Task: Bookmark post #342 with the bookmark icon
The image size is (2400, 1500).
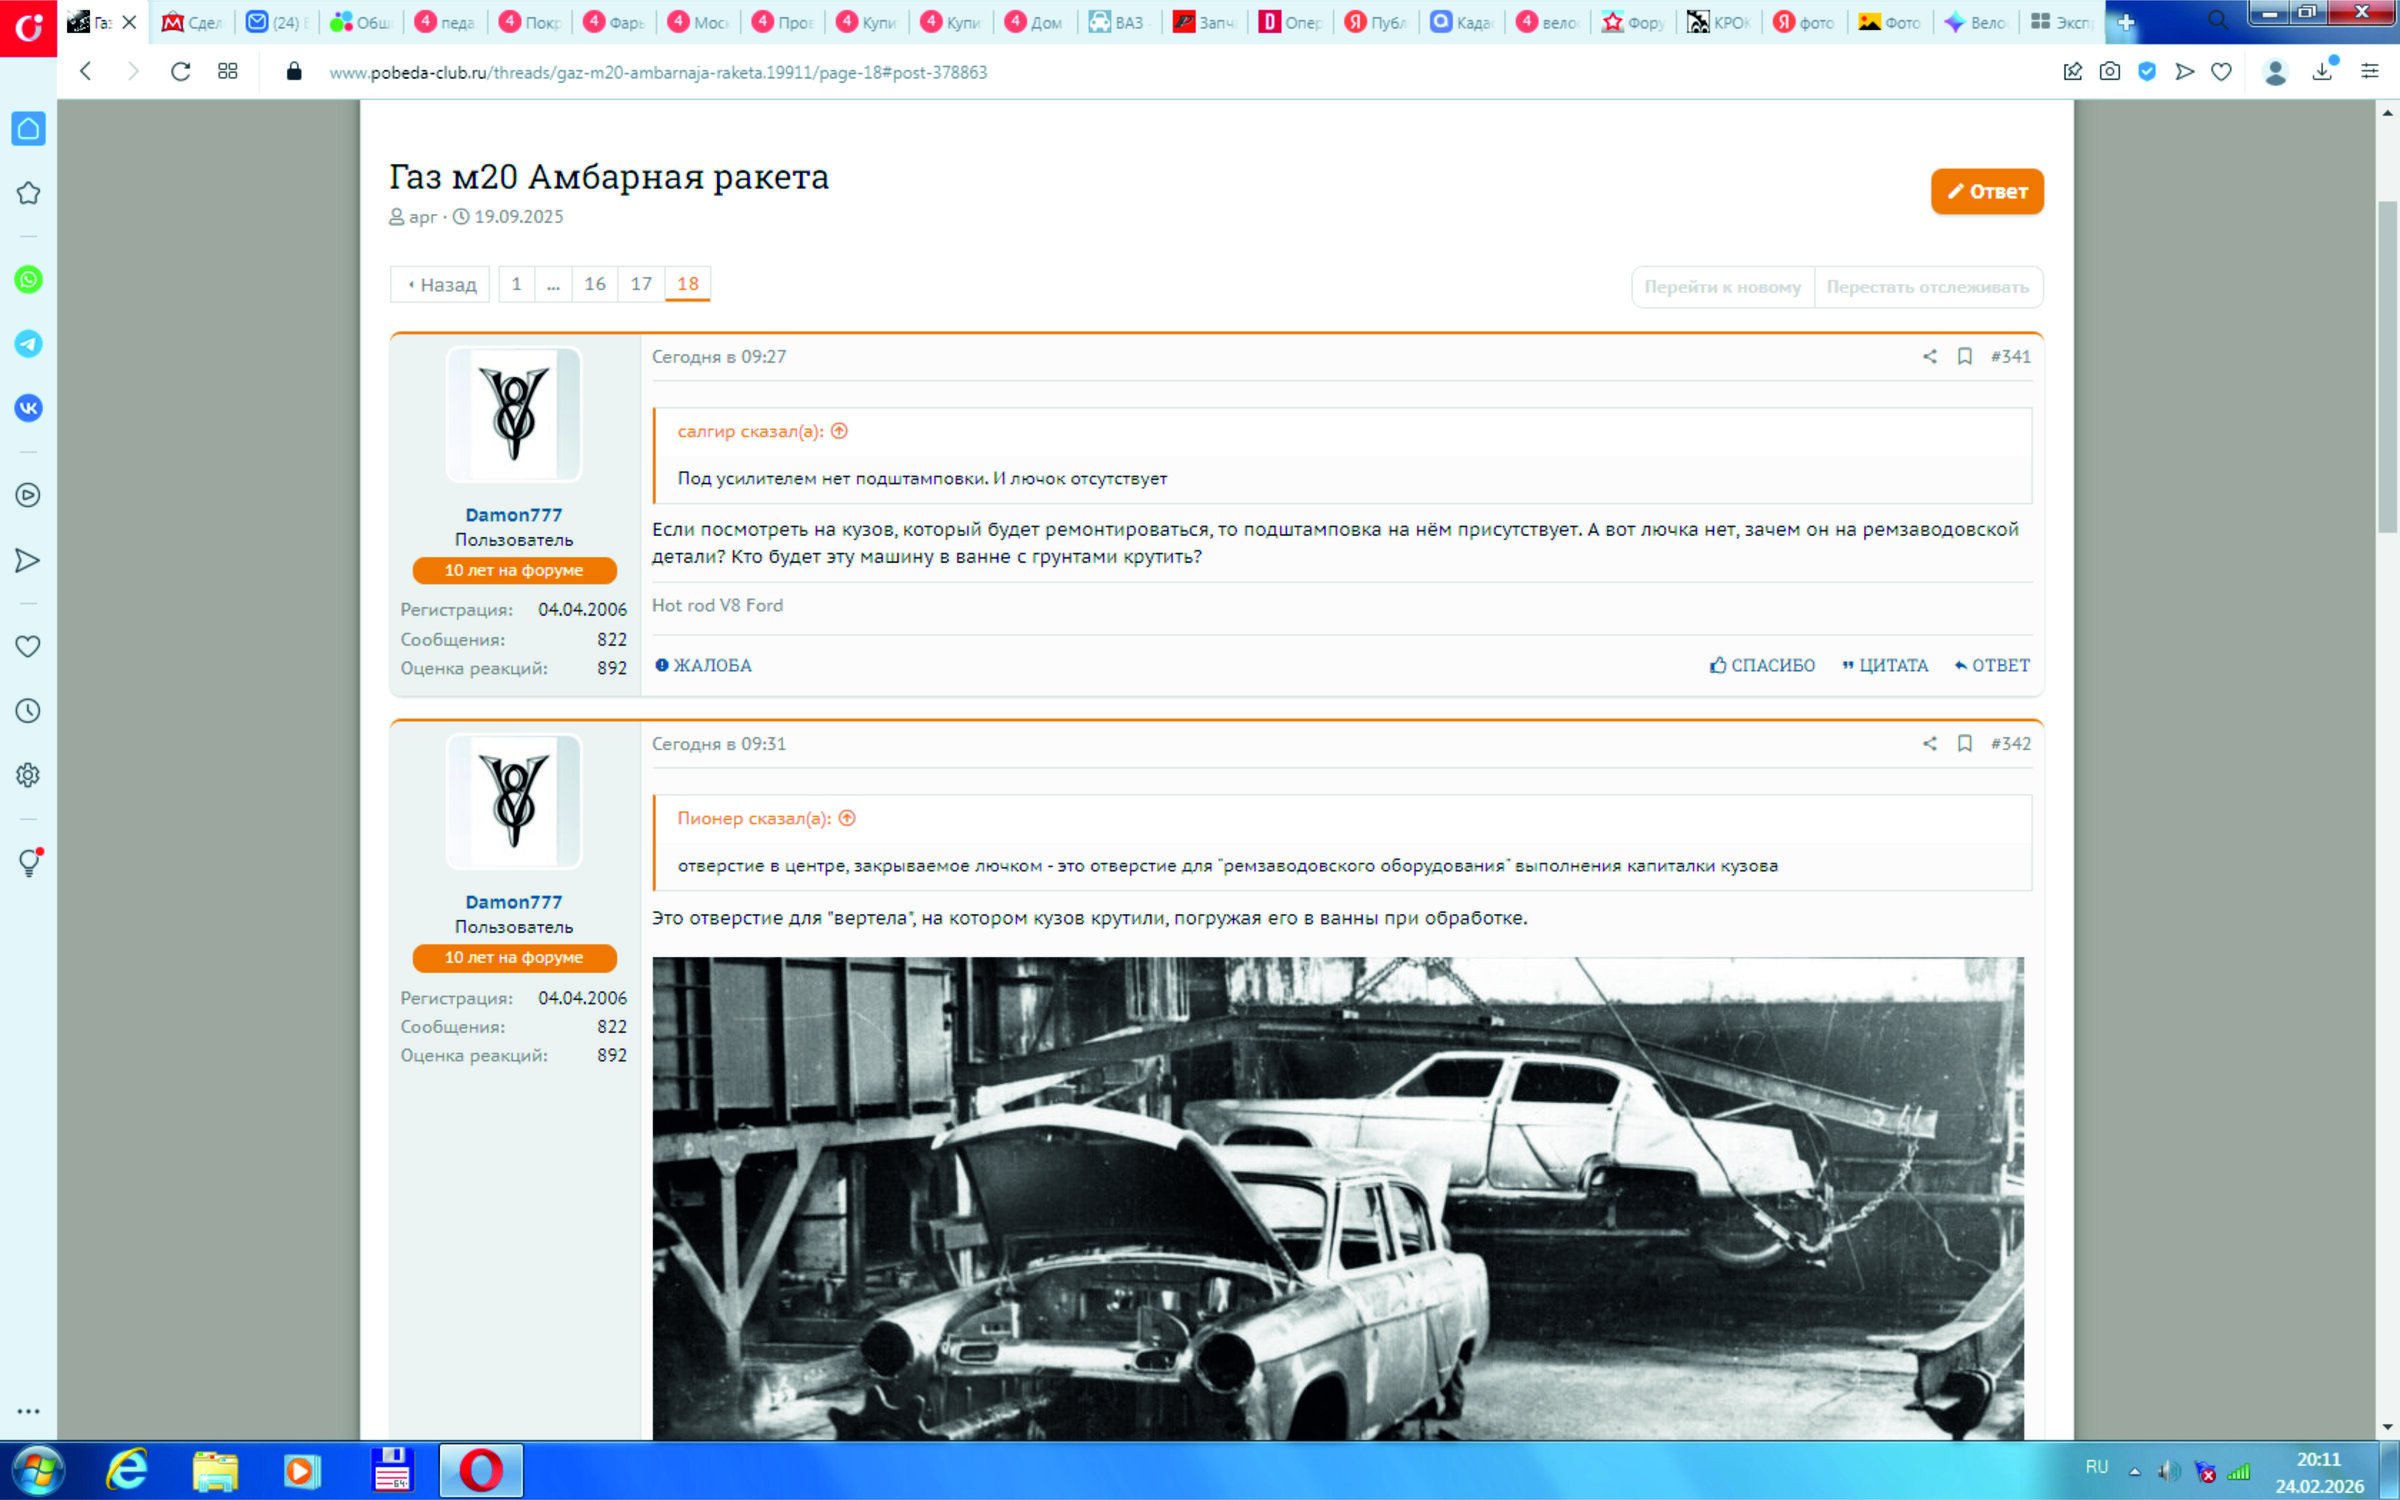Action: click(1964, 744)
